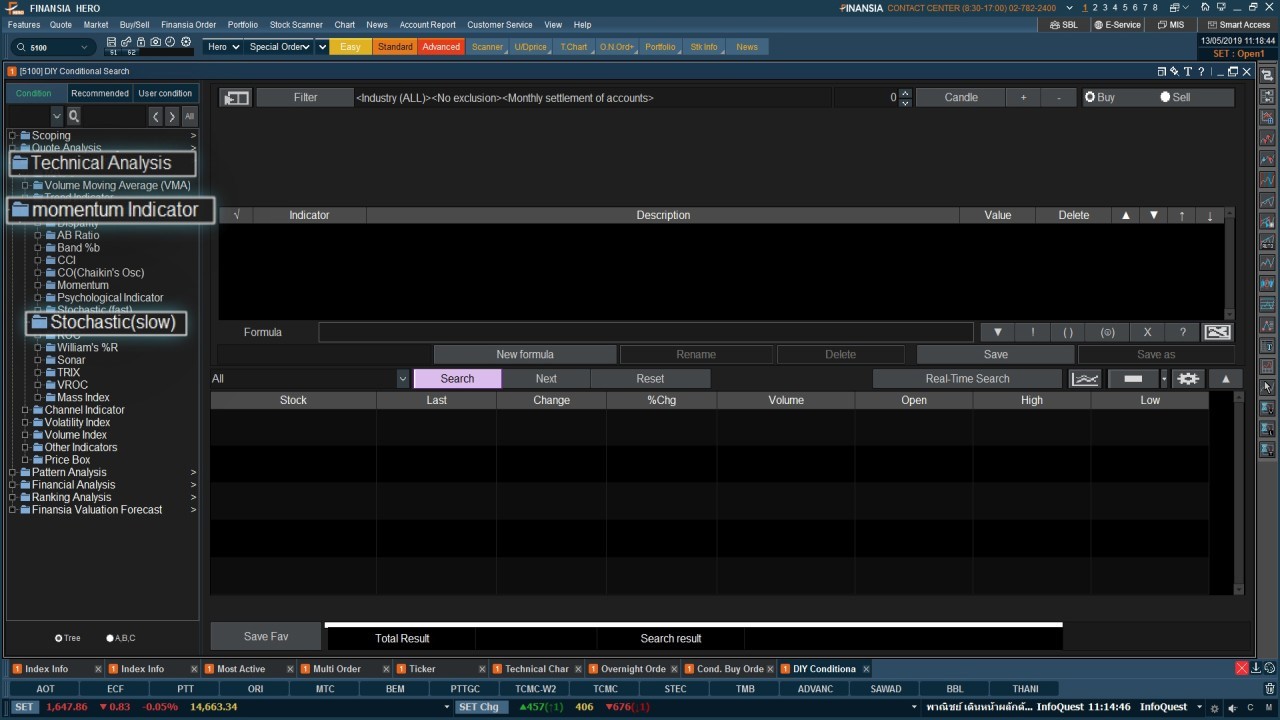The image size is (1280, 720).
Task: Click the save icon in the top toolbar
Action: (112, 43)
